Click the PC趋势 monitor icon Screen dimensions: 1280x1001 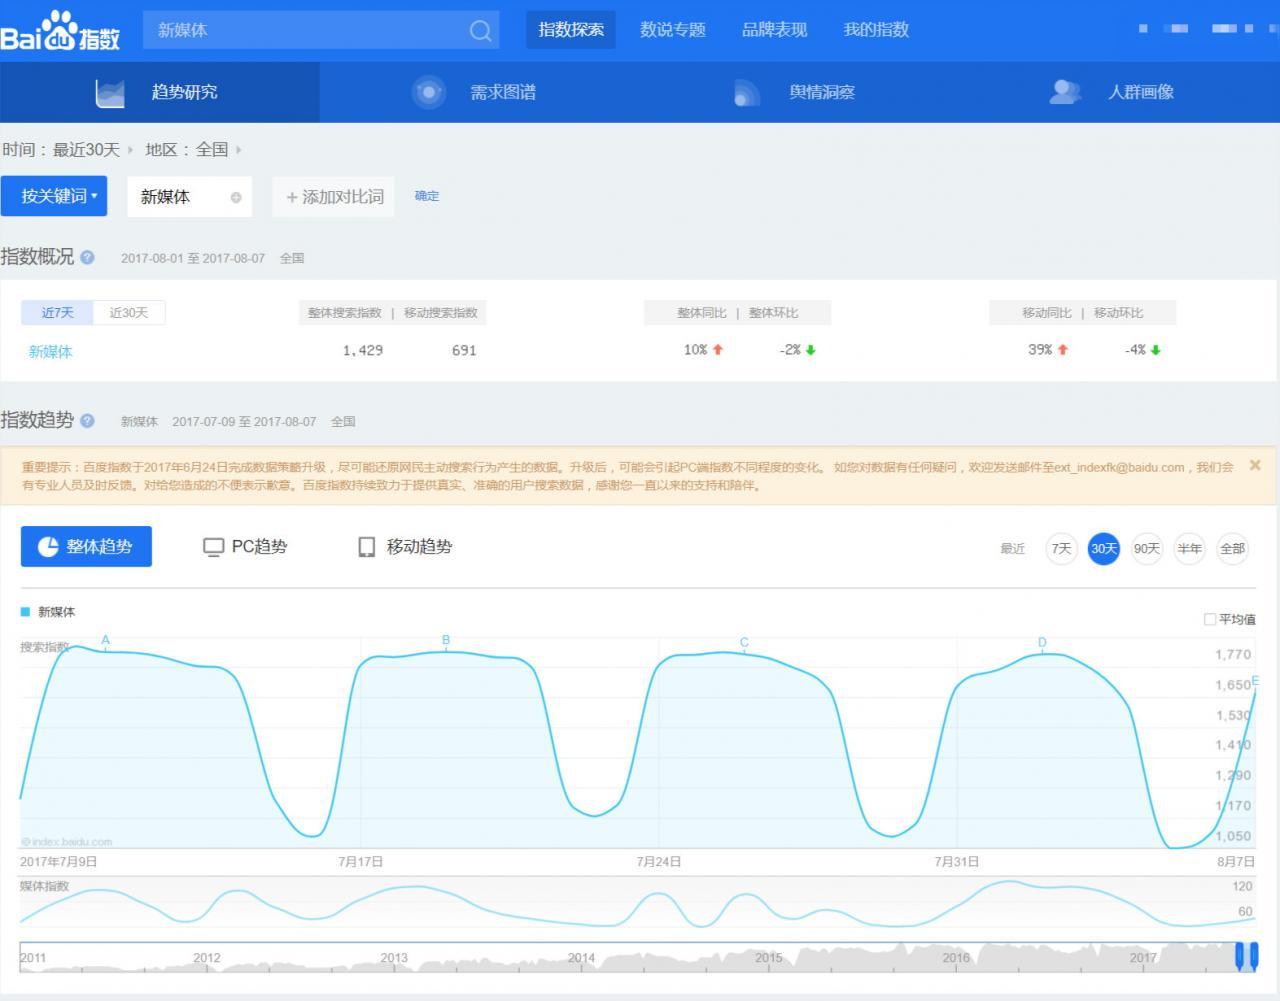213,547
